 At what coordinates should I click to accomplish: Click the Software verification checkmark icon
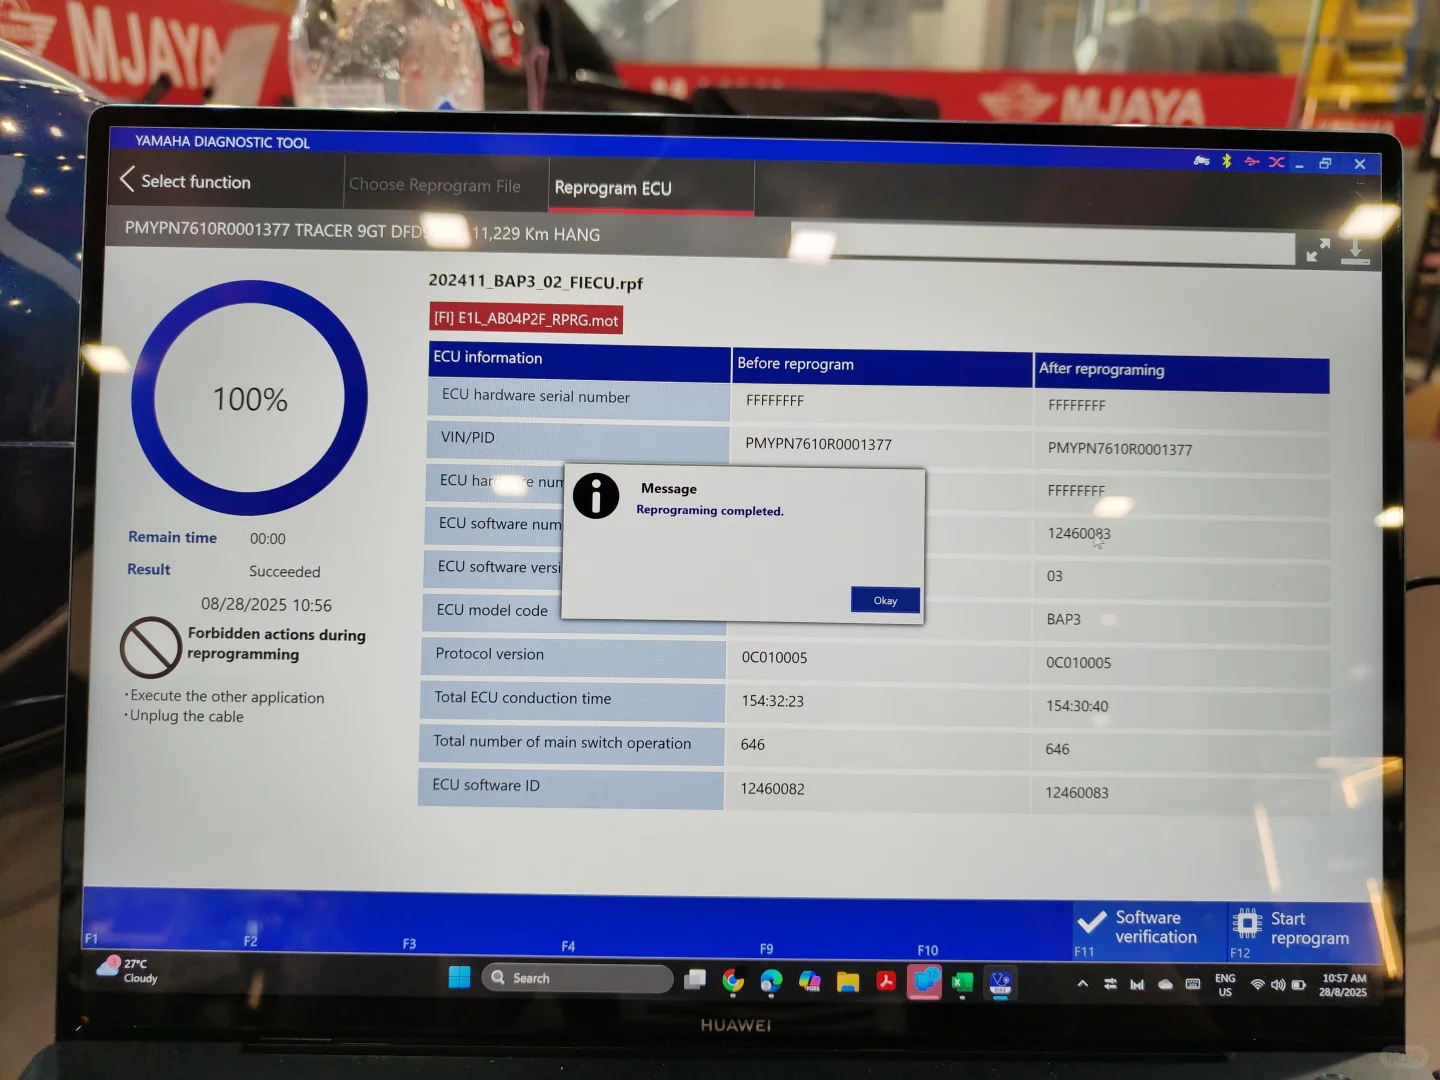point(1092,922)
